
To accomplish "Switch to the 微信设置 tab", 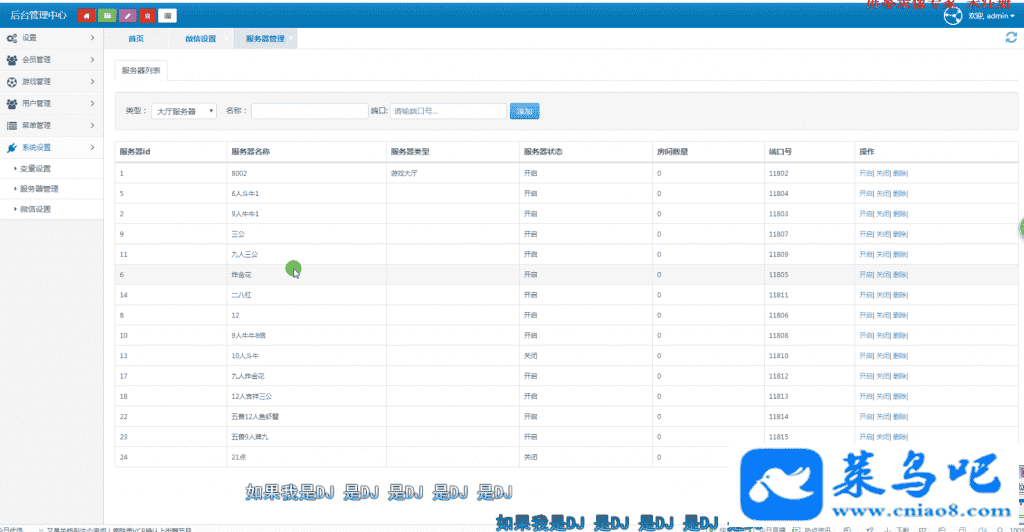I will point(200,39).
